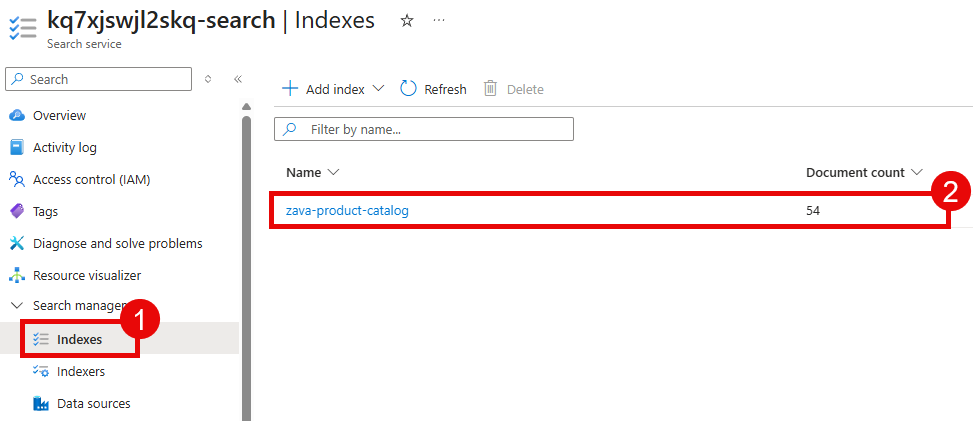973x421 pixels.
Task: Open Overview in sidebar
Action: pos(59,115)
